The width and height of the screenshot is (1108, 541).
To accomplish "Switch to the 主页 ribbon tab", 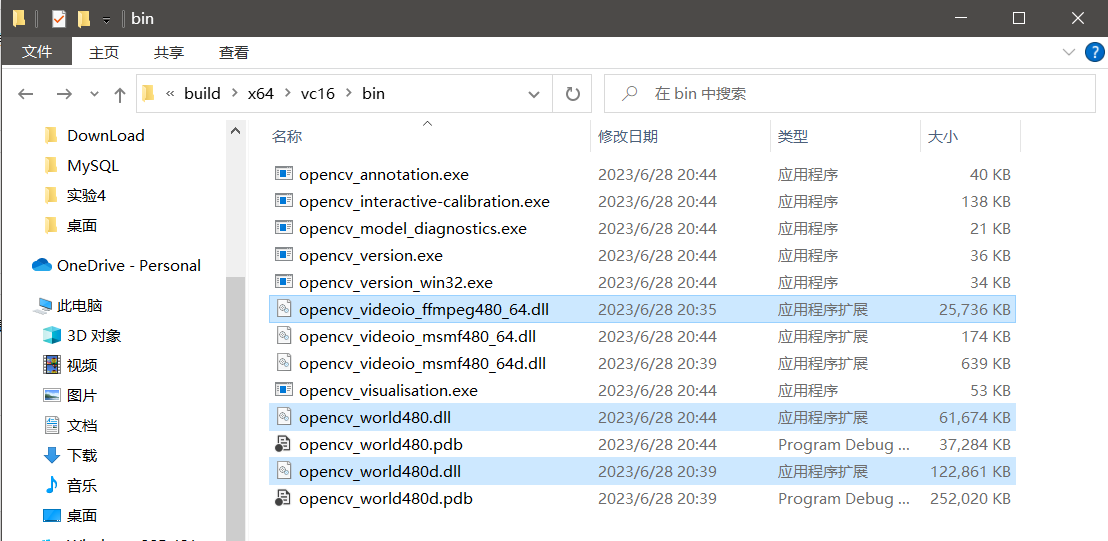I will click(104, 52).
